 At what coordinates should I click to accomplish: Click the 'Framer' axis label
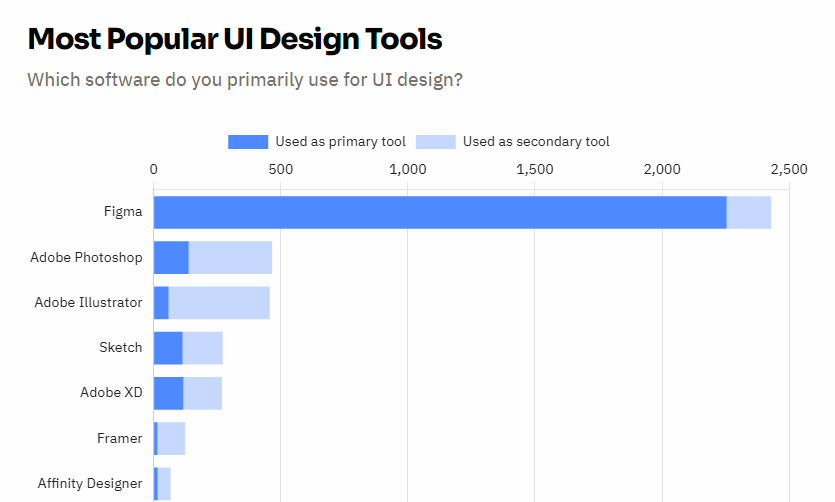120,439
